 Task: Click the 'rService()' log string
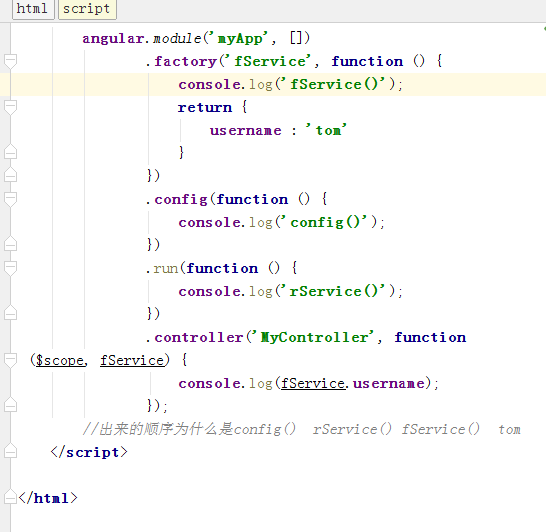click(334, 291)
